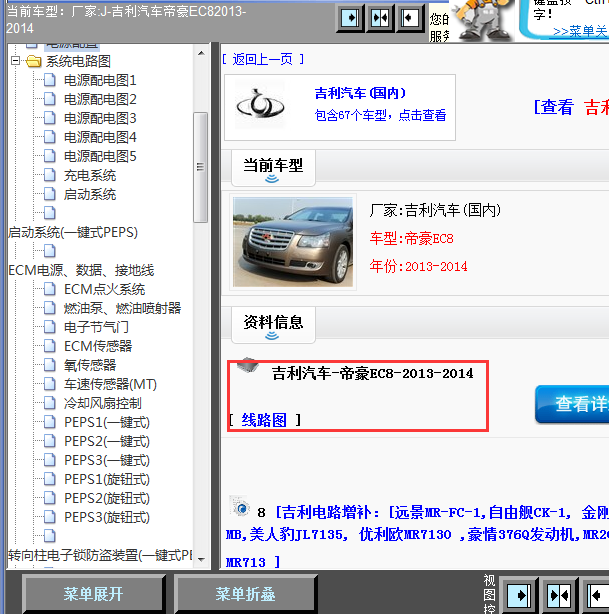
Task: Click 包含67个车型，点击查看 link
Action: pyautogui.click(x=380, y=115)
